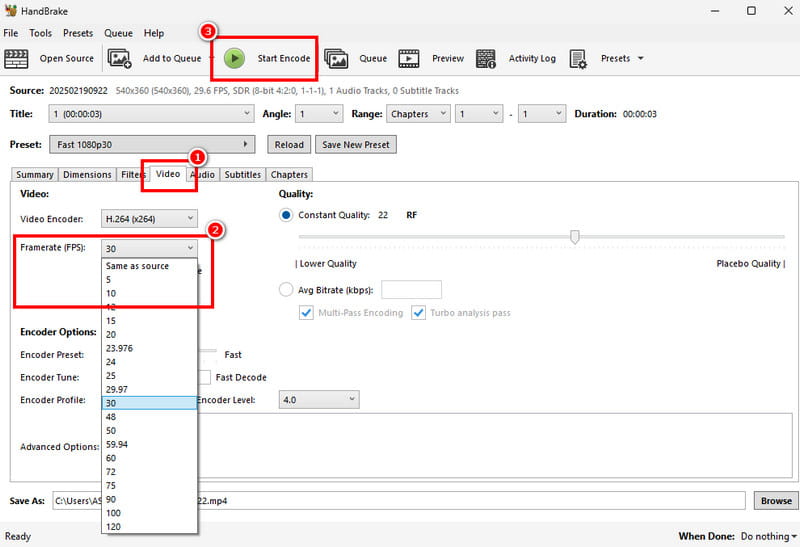Click the Preview label in toolbar

tap(448, 58)
